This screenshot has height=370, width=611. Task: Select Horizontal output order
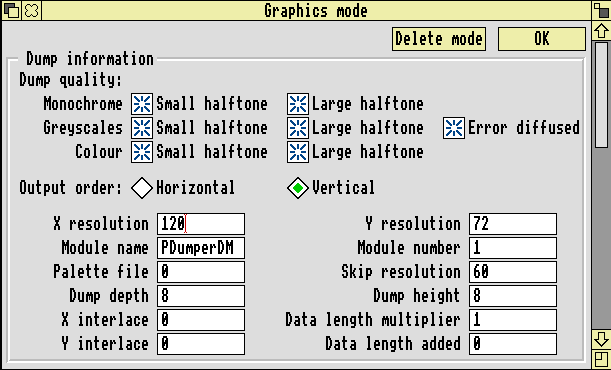tap(142, 188)
